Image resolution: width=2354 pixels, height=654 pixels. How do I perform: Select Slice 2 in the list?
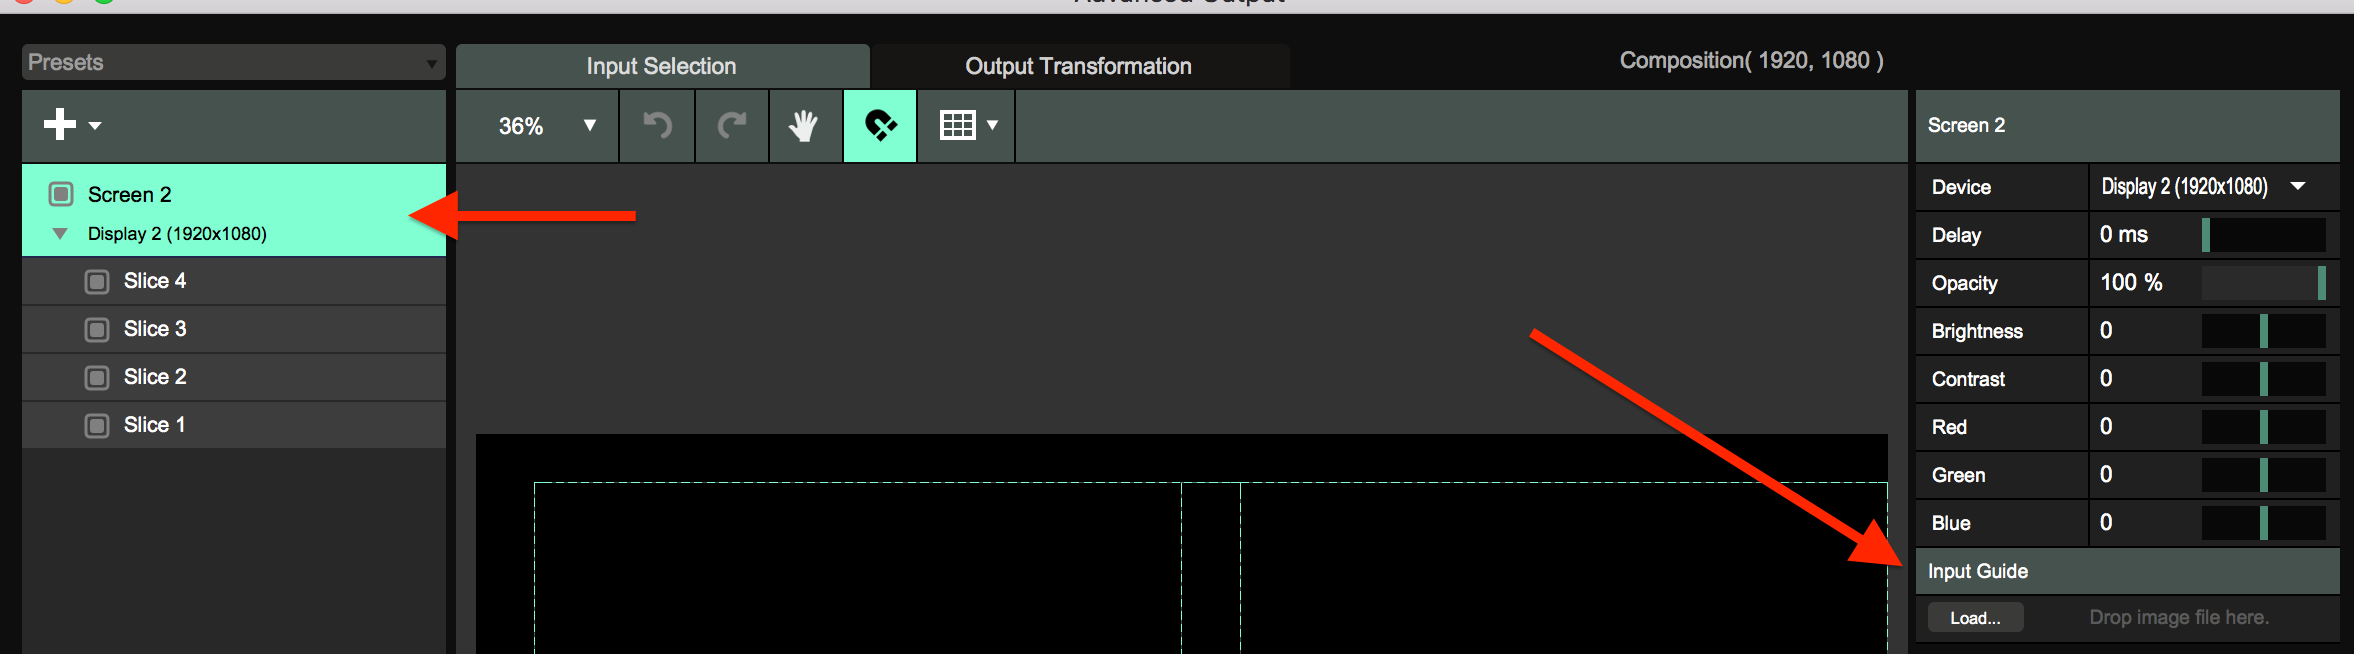pos(156,377)
